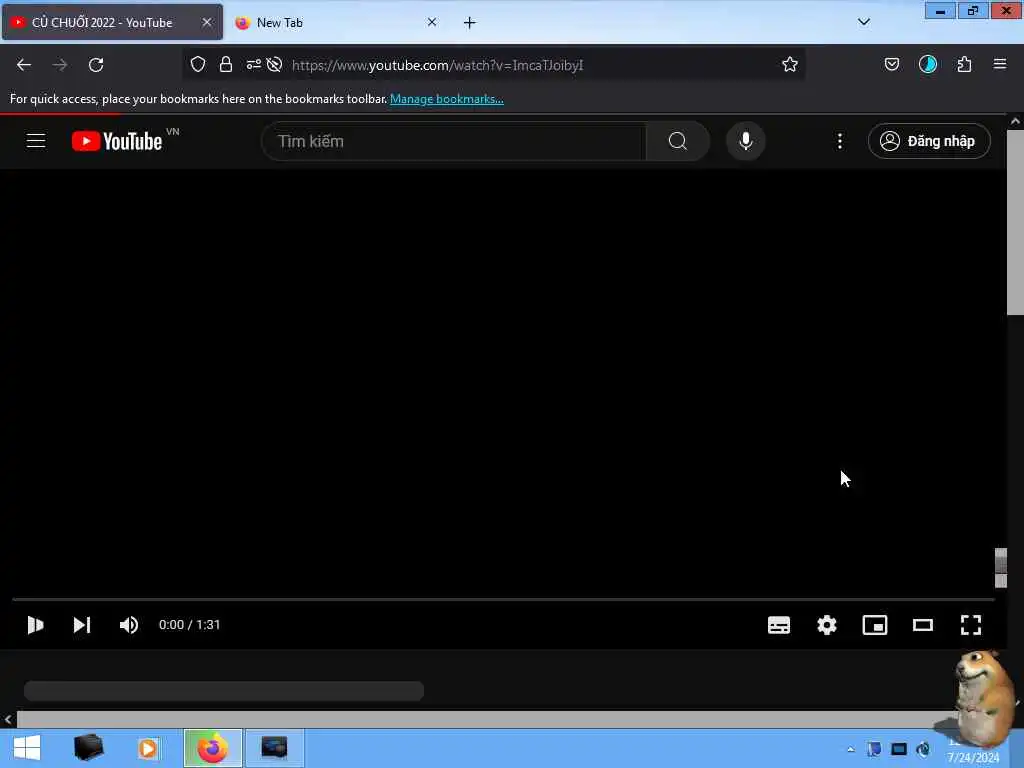Image resolution: width=1024 pixels, height=768 pixels.
Task: Search by voice with microphone
Action: (x=745, y=141)
